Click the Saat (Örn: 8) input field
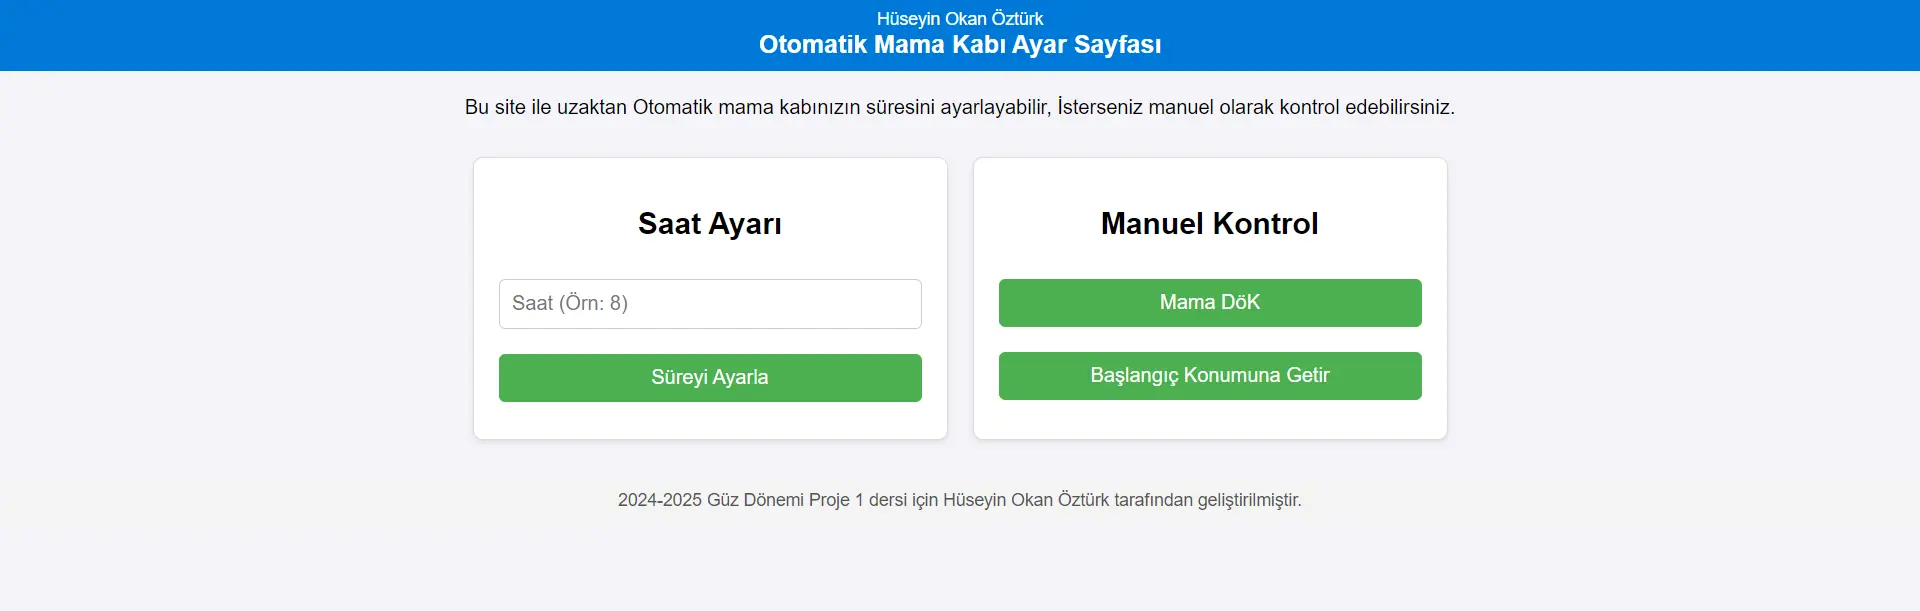The height and width of the screenshot is (611, 1920). click(710, 304)
